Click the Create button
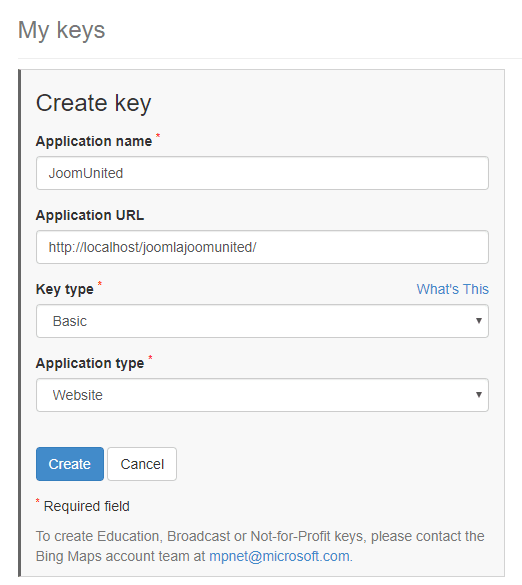 [x=70, y=464]
